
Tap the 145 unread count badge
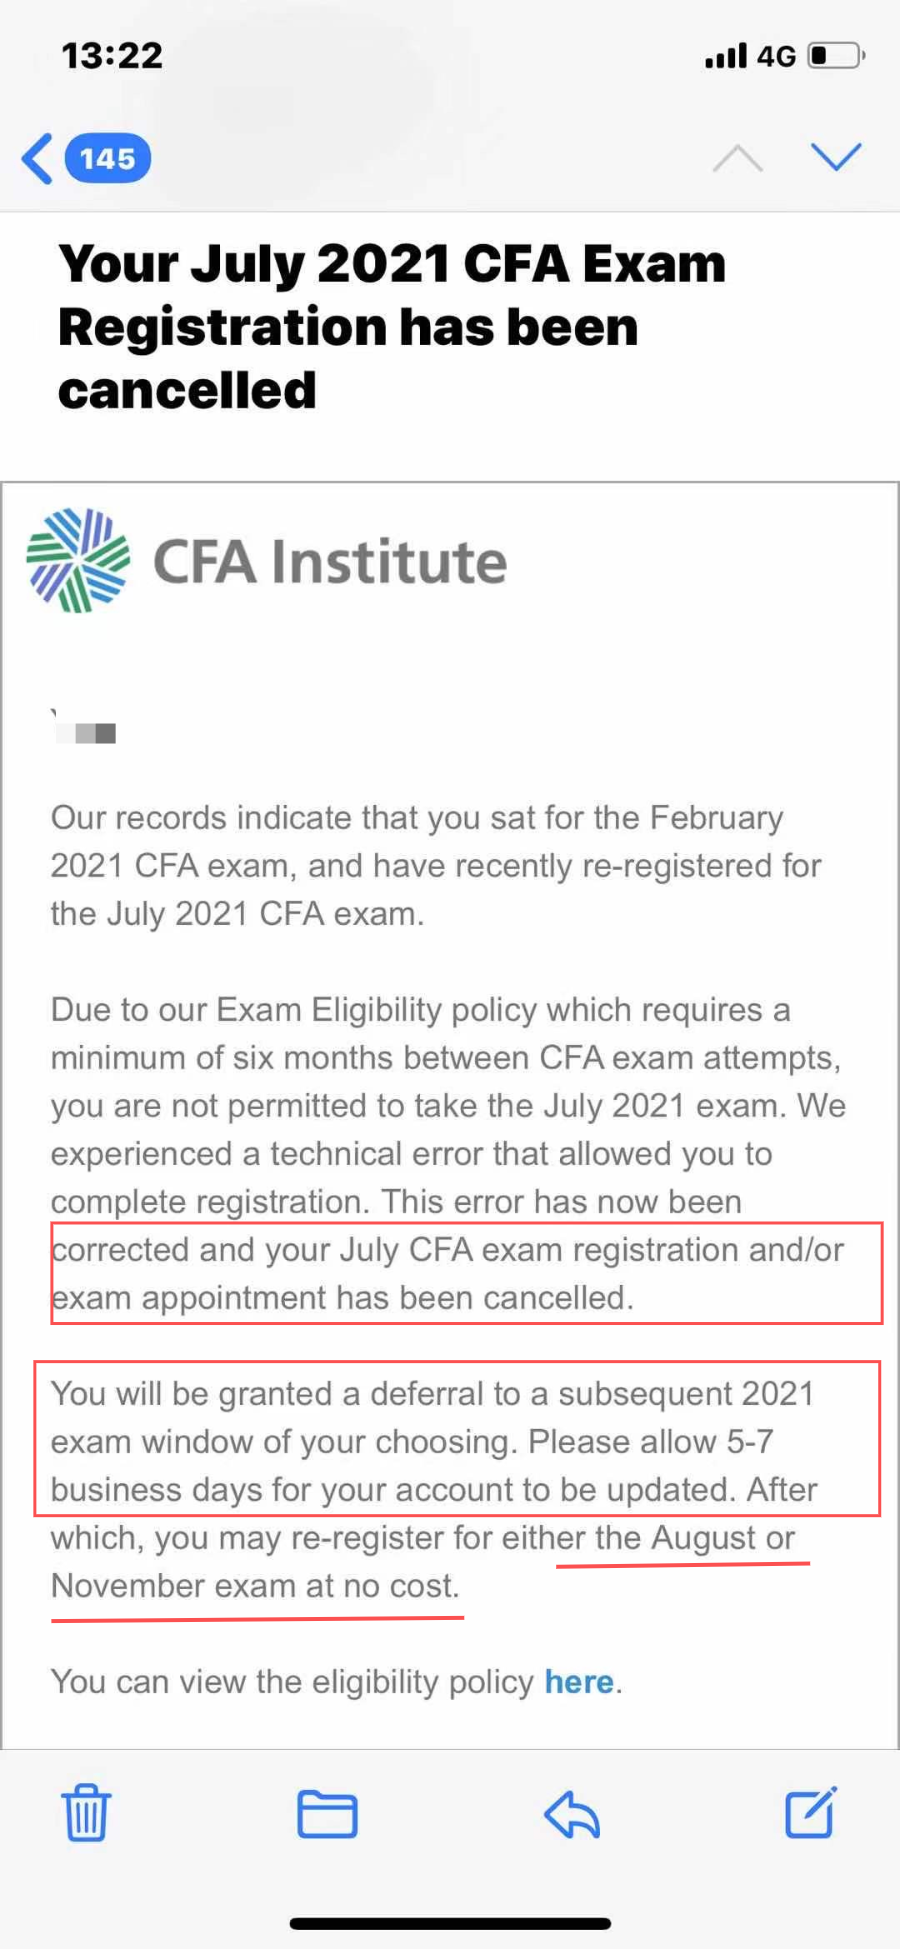pos(107,159)
